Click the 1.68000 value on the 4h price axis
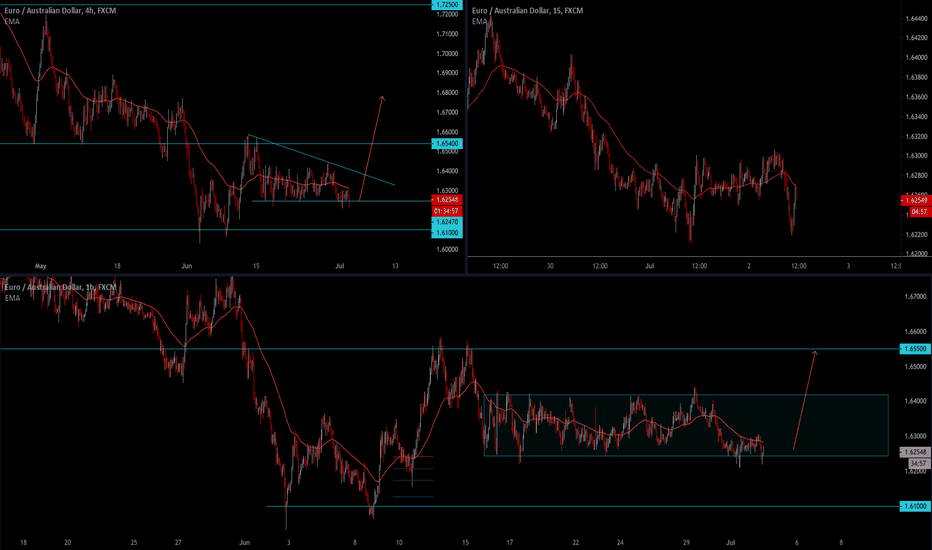This screenshot has width=932, height=550. (x=447, y=93)
